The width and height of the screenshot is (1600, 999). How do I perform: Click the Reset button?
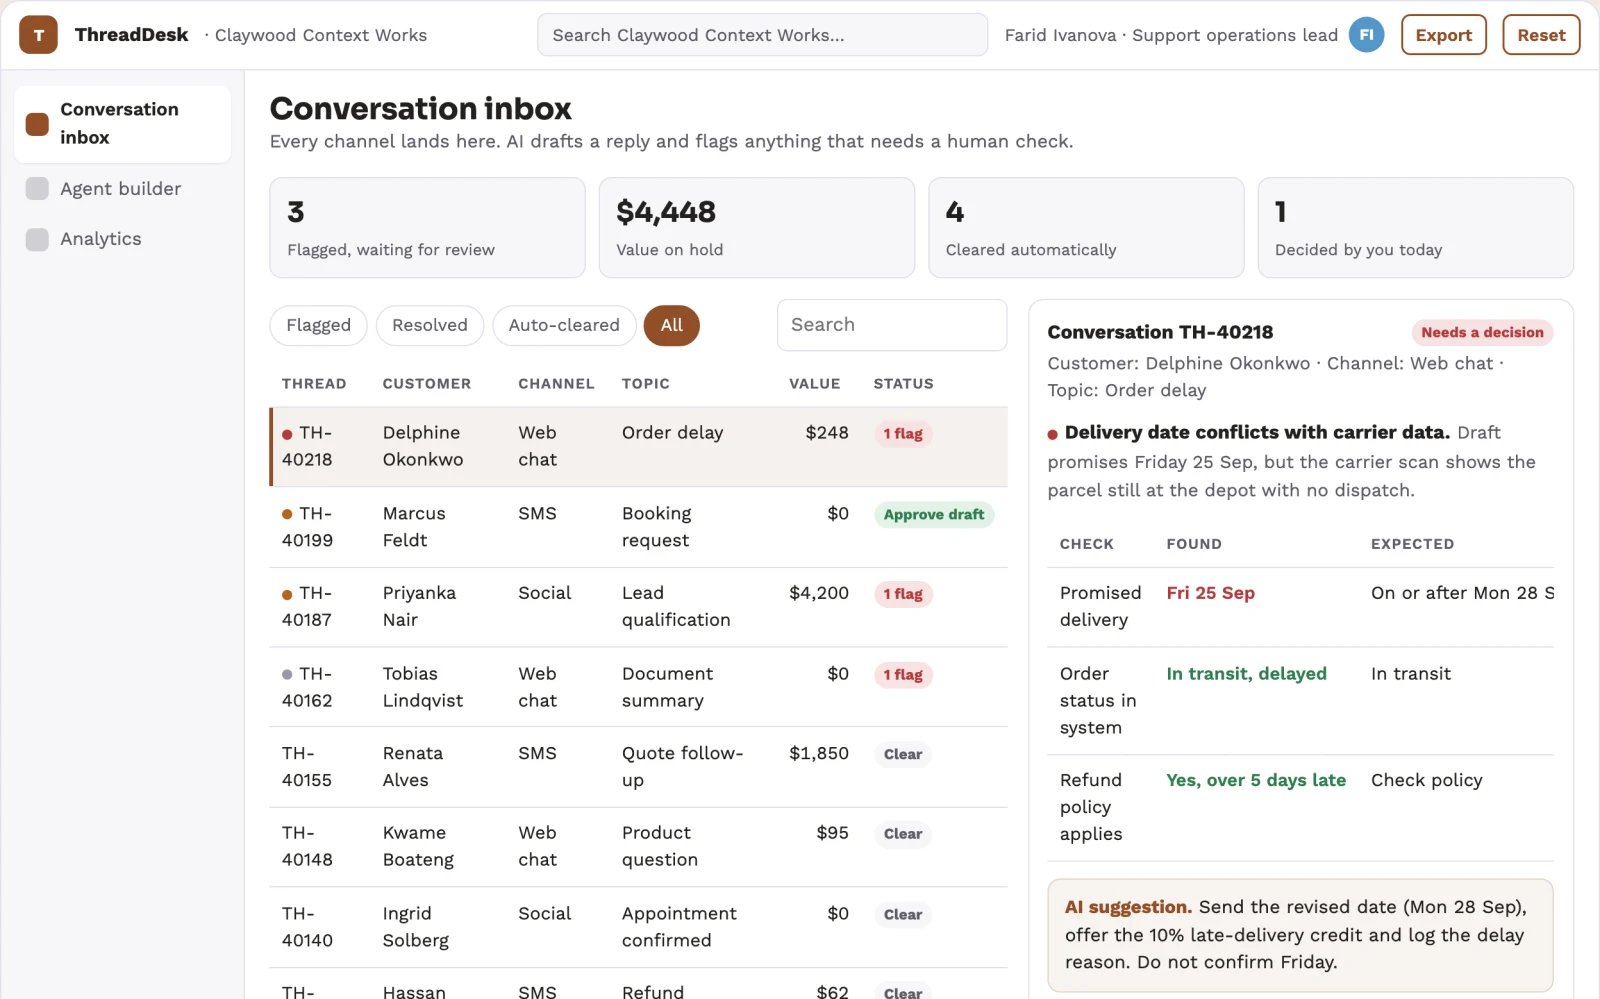(1541, 35)
